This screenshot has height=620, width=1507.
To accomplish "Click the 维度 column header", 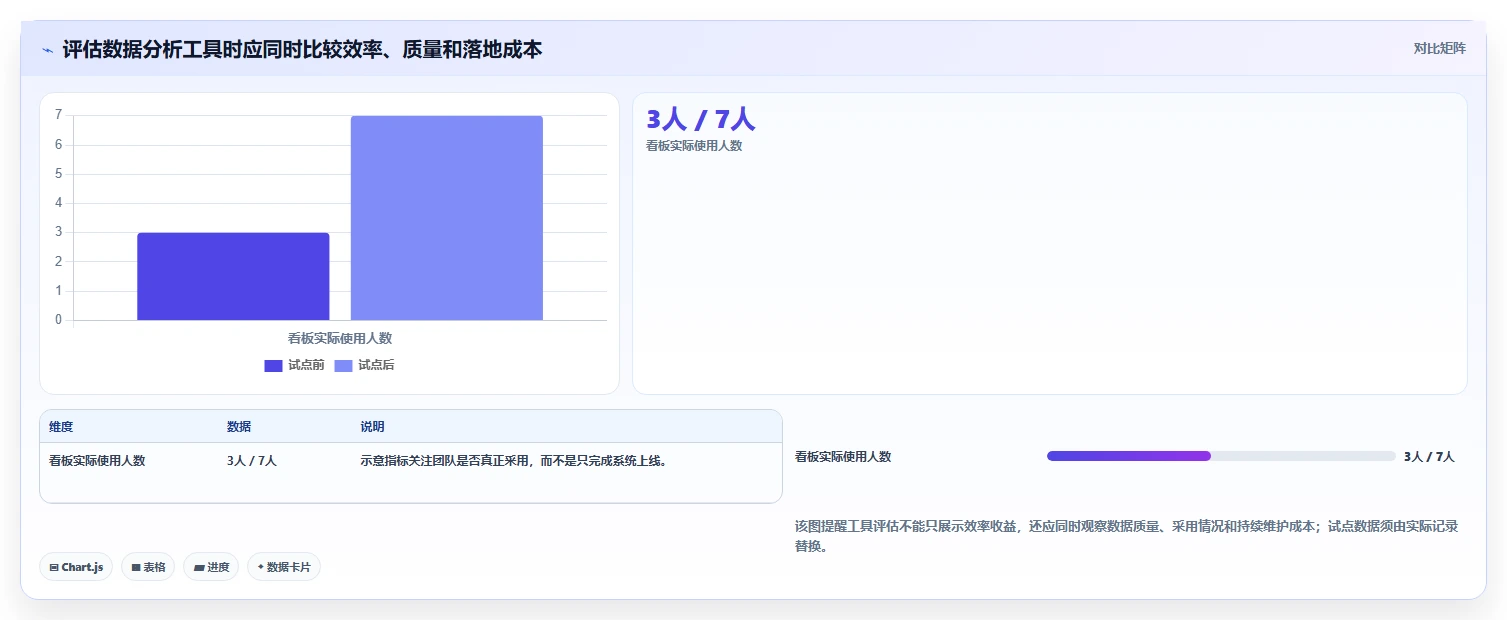I will (61, 427).
